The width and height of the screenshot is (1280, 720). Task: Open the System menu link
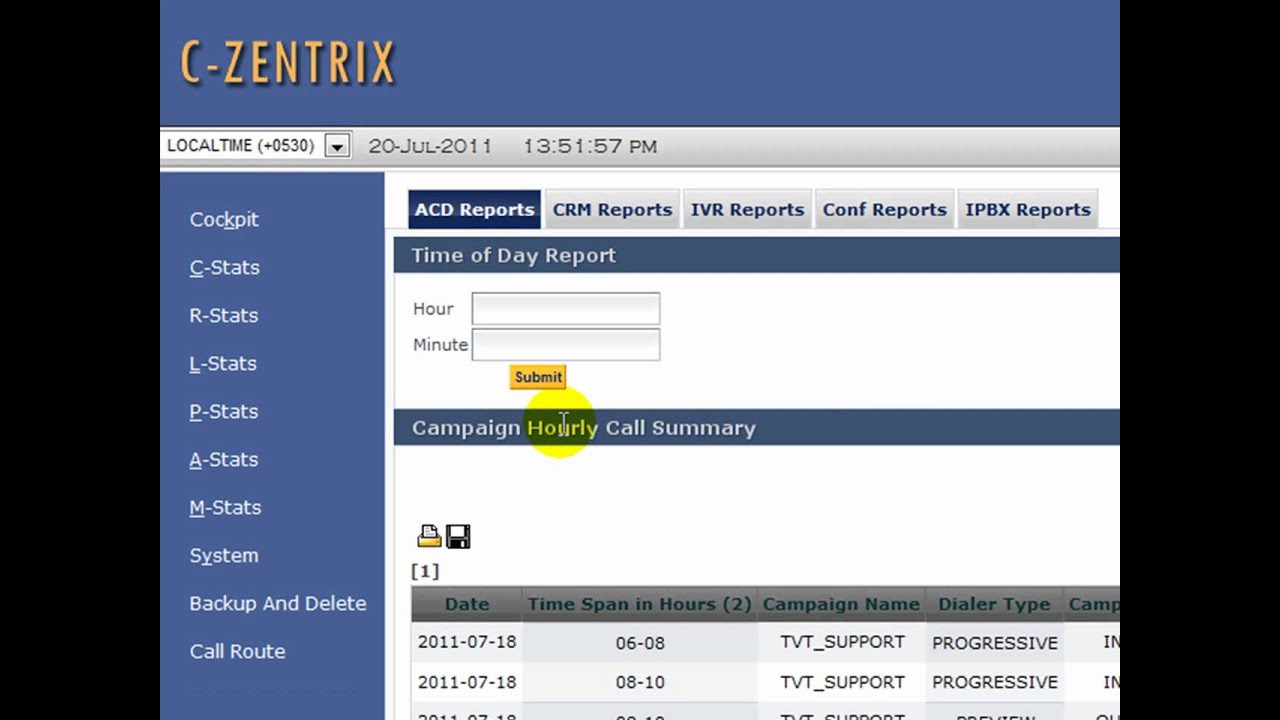tap(224, 555)
